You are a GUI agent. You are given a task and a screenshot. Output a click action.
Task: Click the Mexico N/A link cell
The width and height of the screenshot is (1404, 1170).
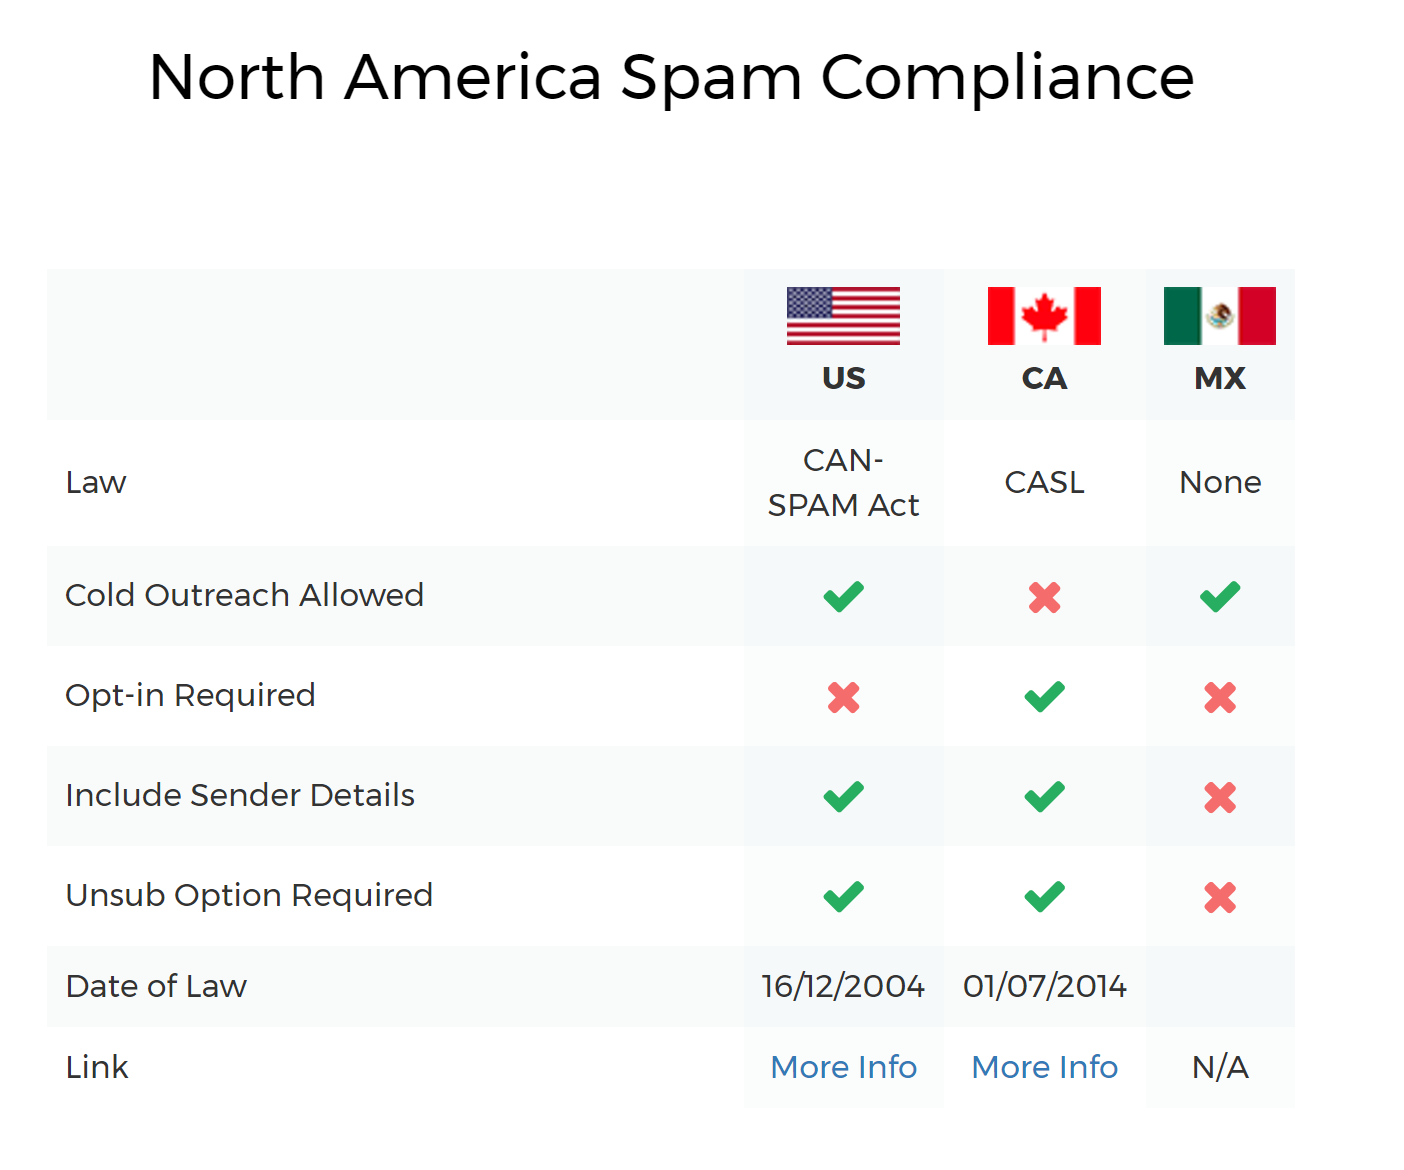(x=1220, y=1067)
